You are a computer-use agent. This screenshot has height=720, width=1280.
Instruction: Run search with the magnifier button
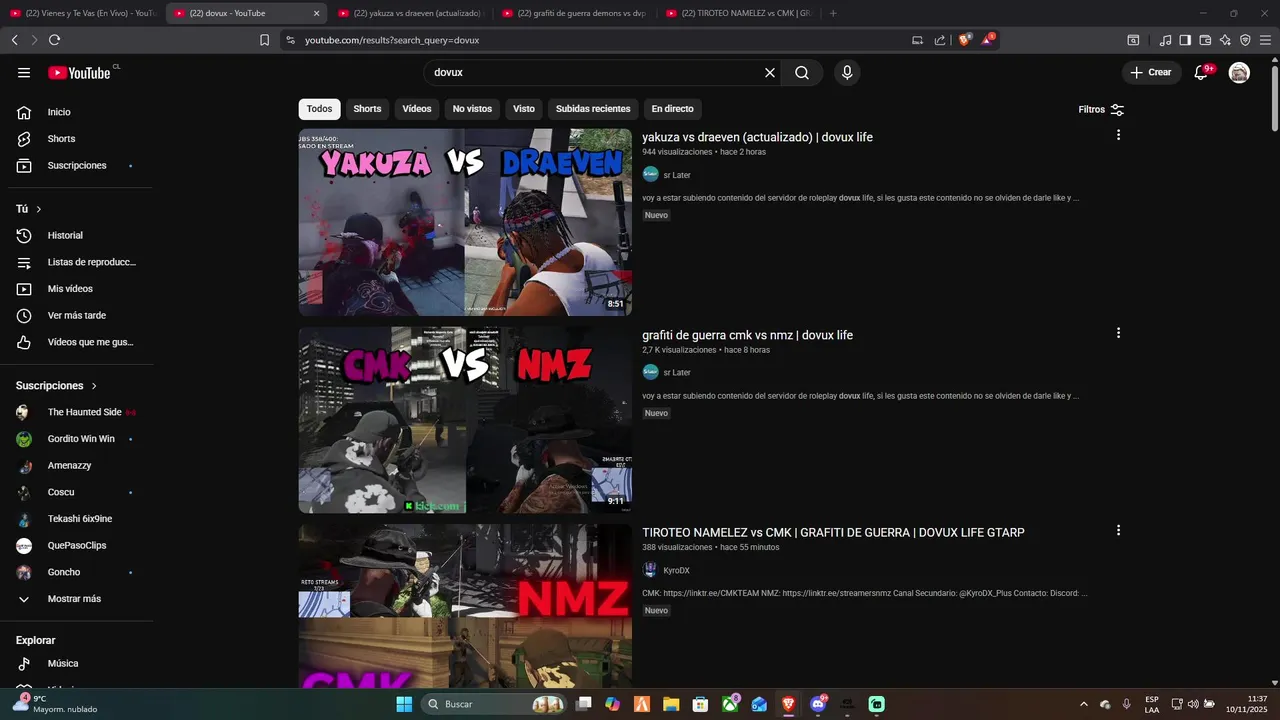coord(802,73)
